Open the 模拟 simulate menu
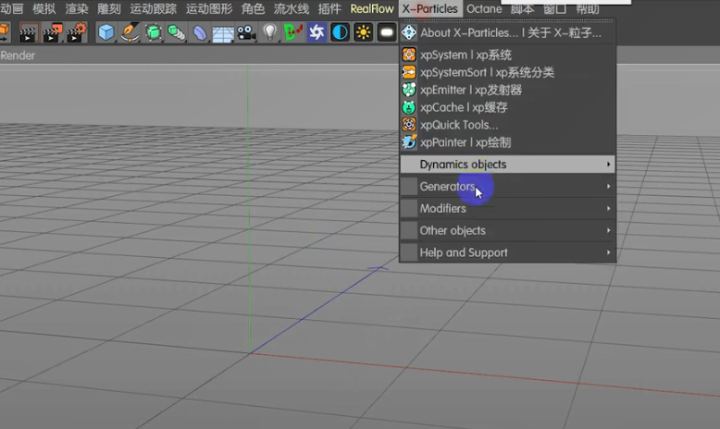The image size is (720, 429). (x=44, y=9)
